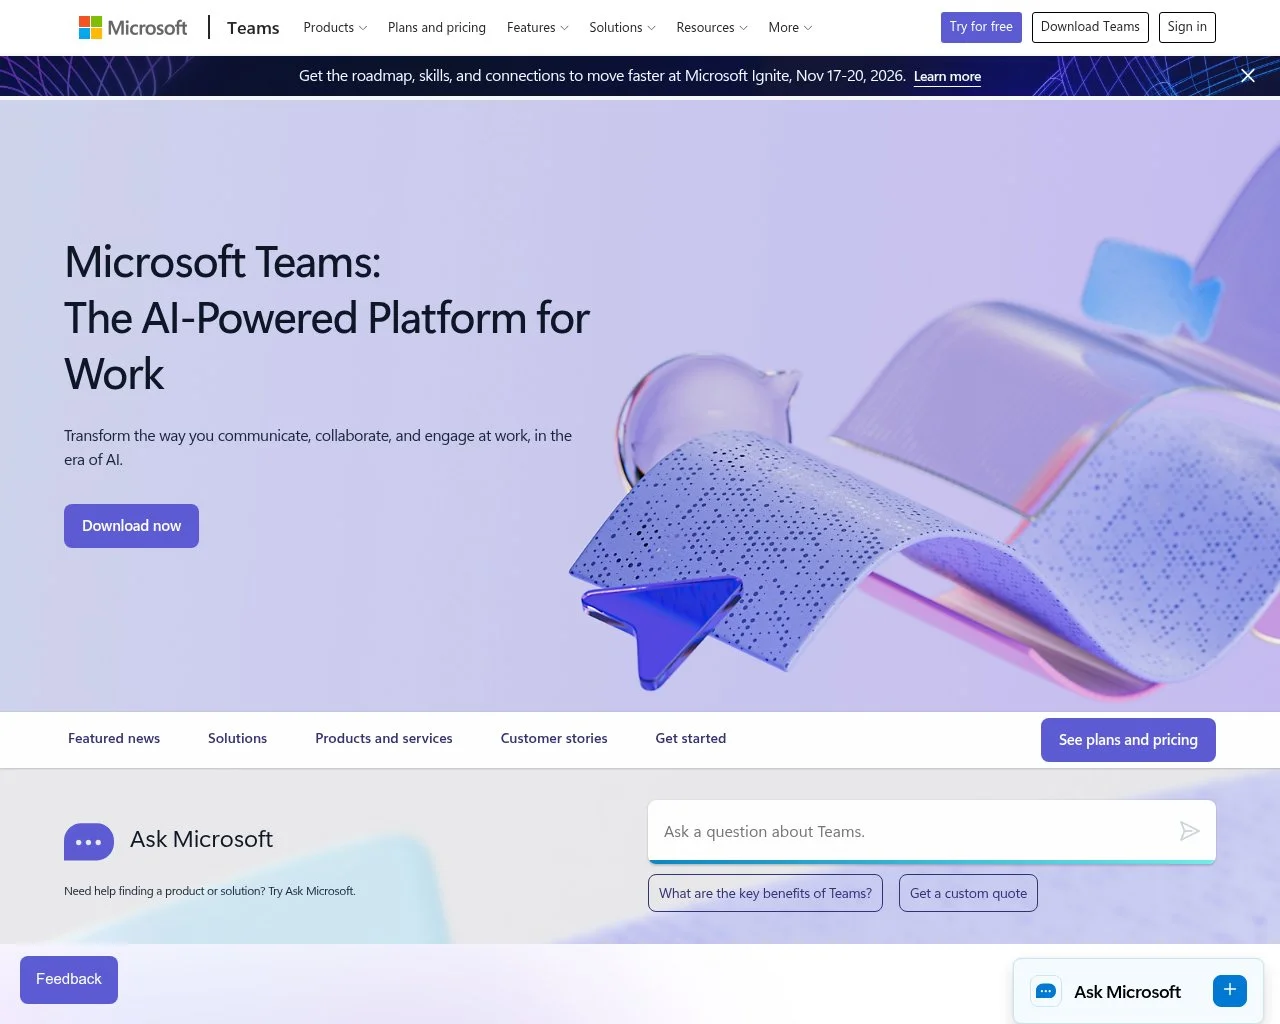
Task: Click the Microsoft logo
Action: pyautogui.click(x=133, y=28)
